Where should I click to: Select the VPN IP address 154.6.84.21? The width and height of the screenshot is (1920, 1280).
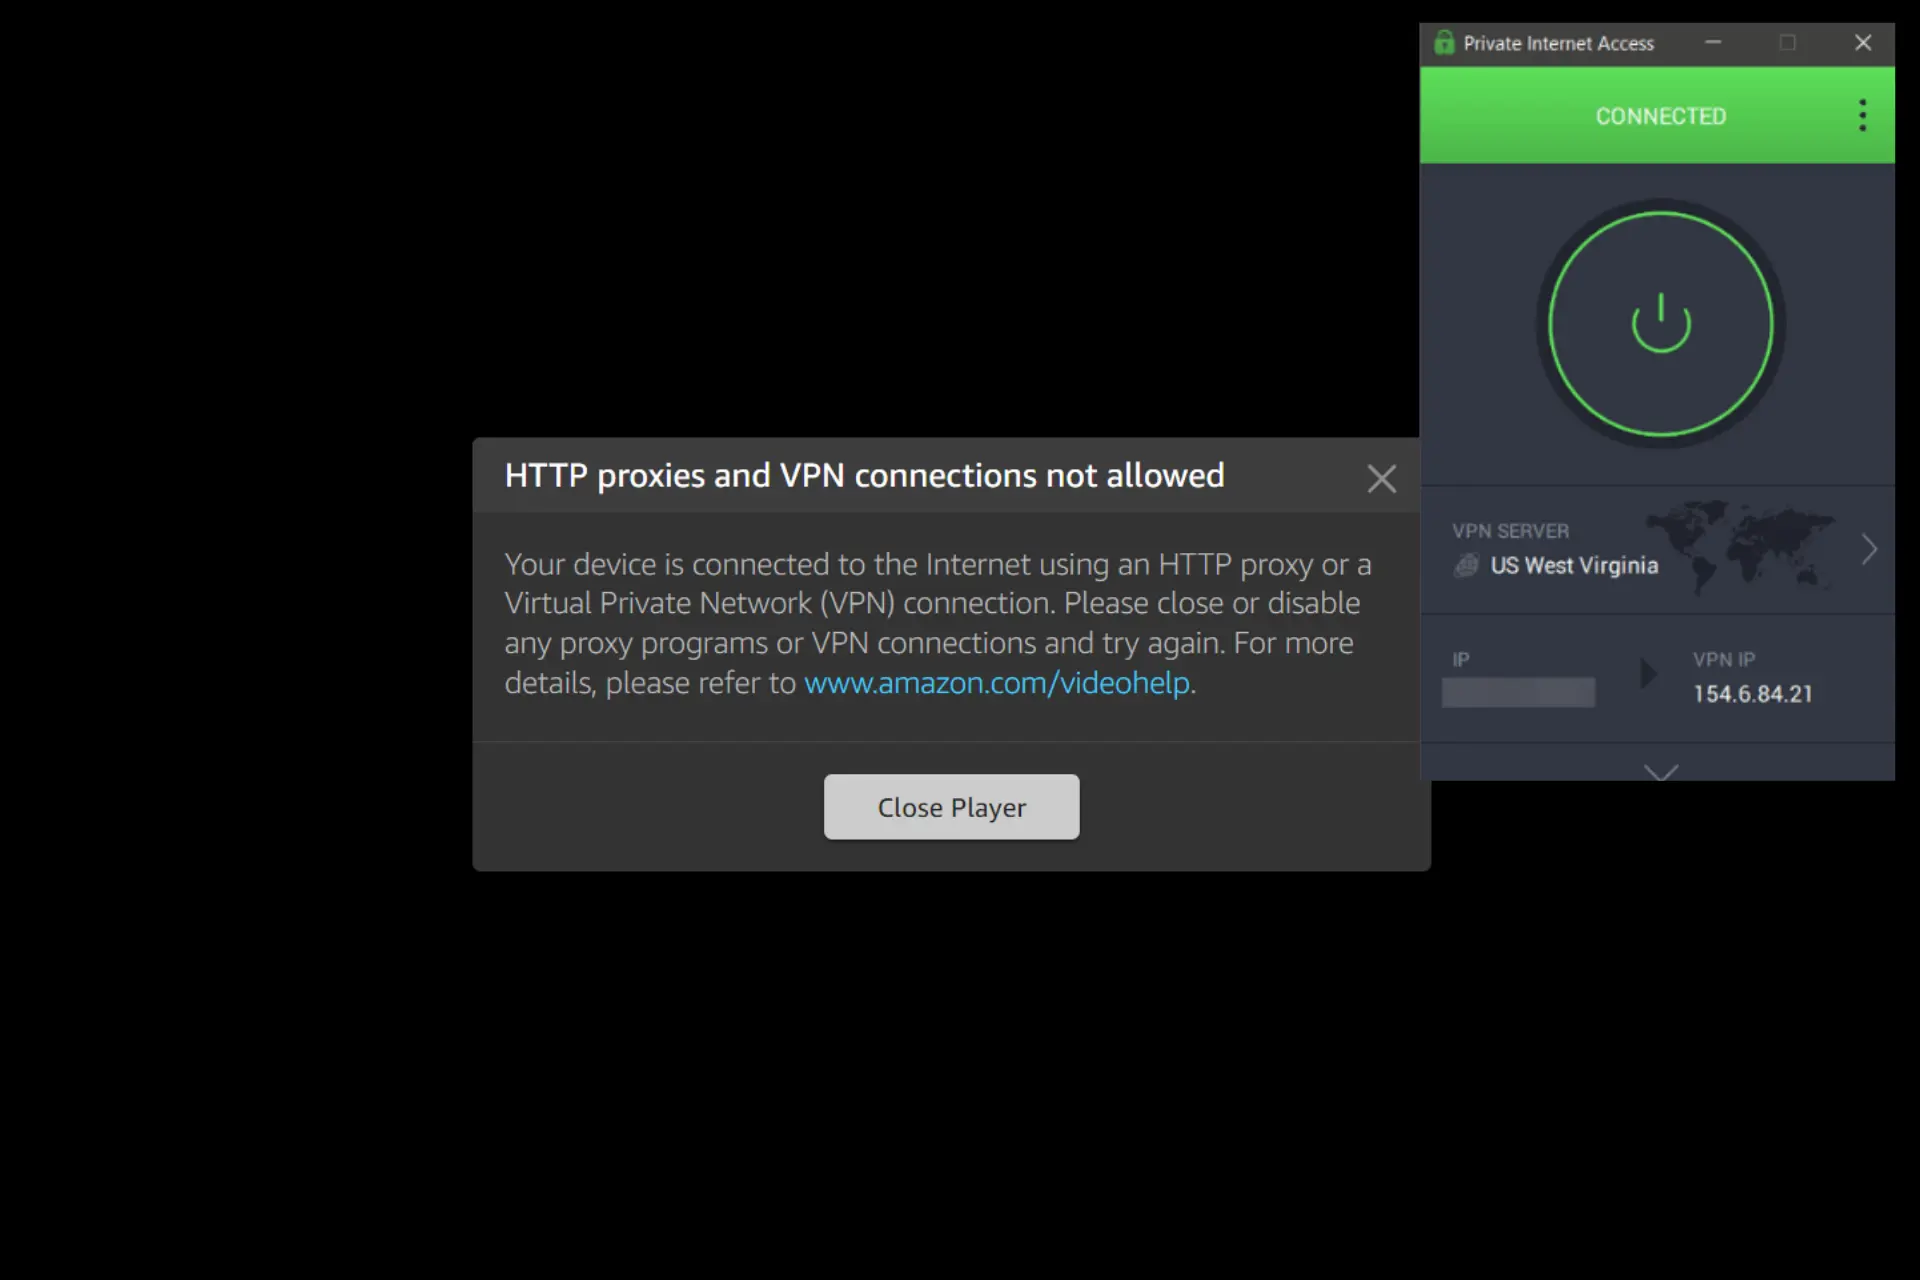[1749, 693]
